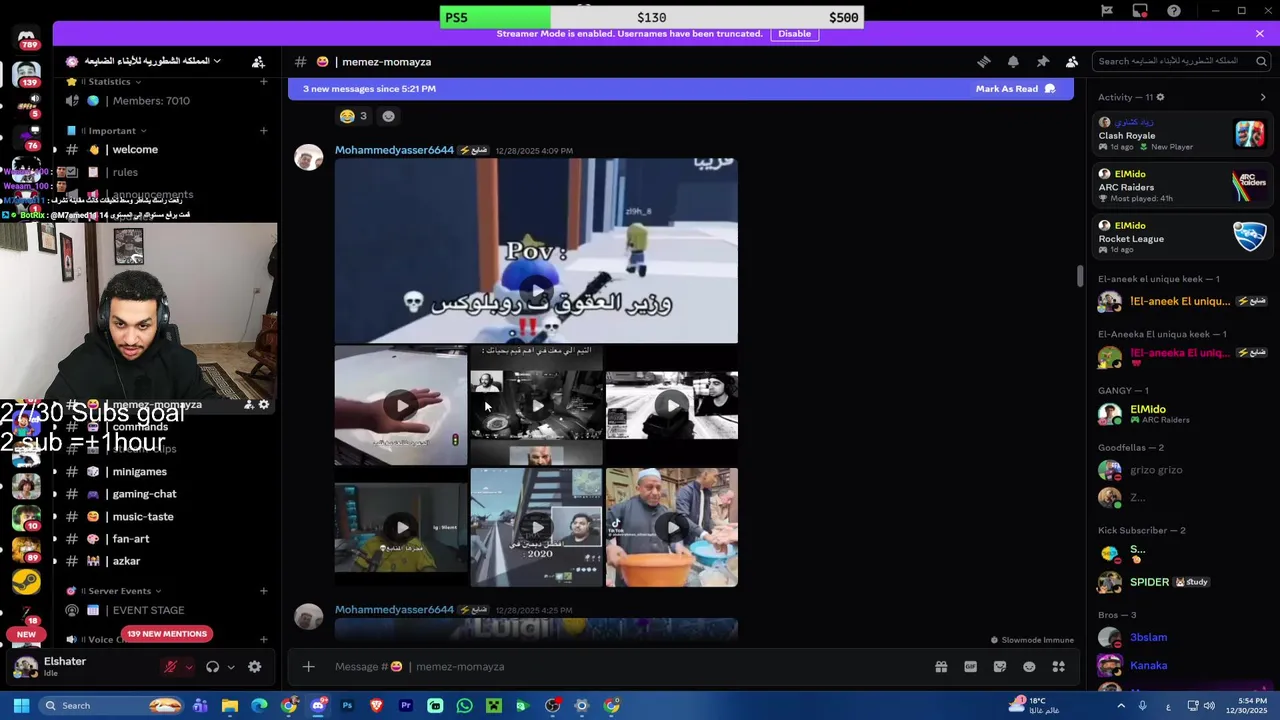Jump to 3 new messages since 5:21 PM

coord(370,89)
